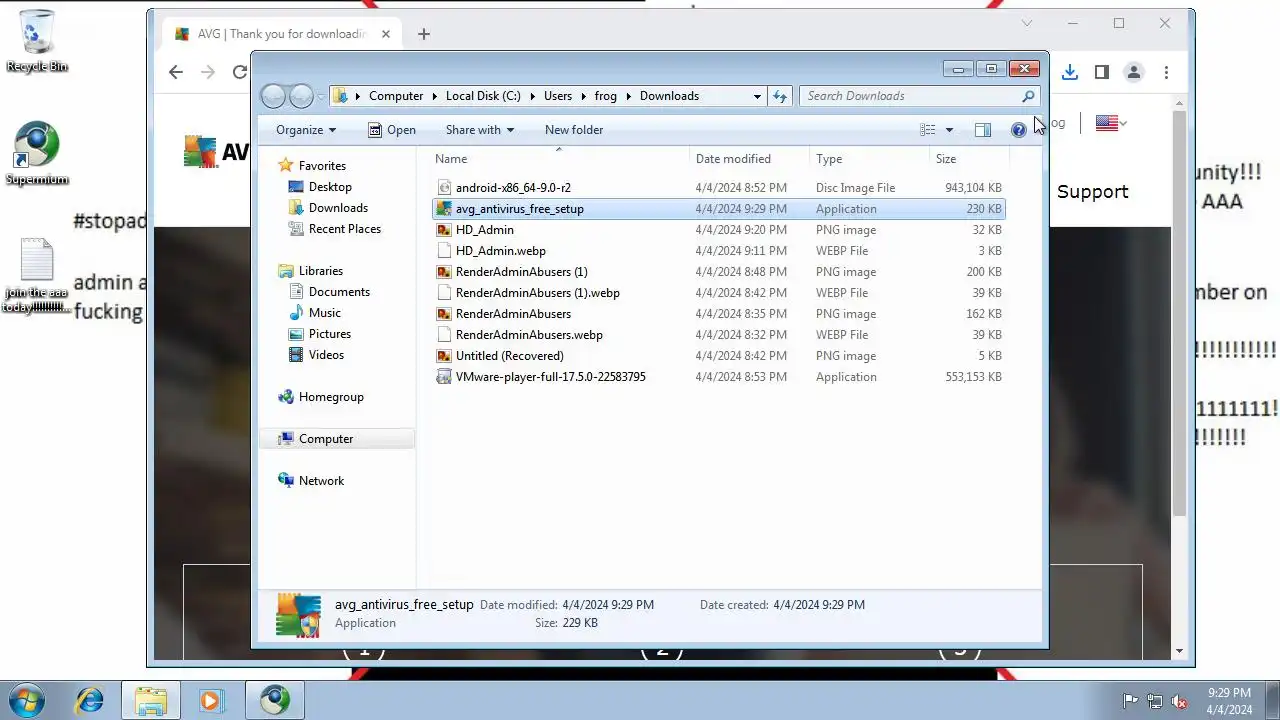Click browser back arrow
The height and width of the screenshot is (720, 1280).
coord(176,72)
